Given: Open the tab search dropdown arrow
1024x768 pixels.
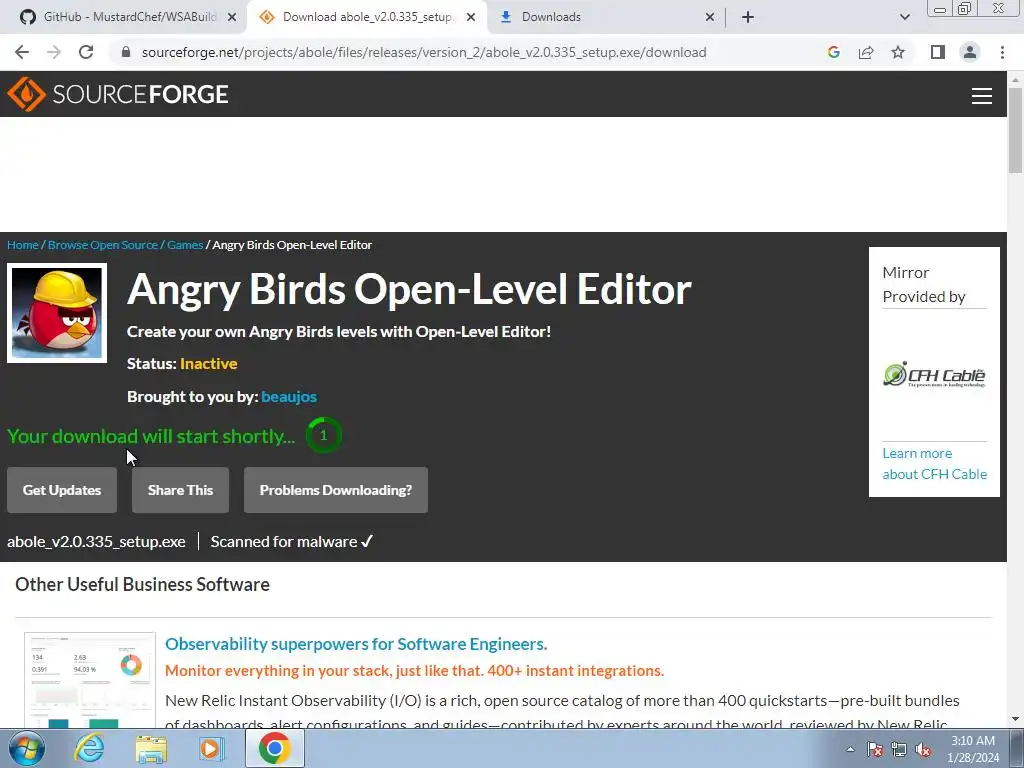Looking at the screenshot, I should [x=904, y=18].
